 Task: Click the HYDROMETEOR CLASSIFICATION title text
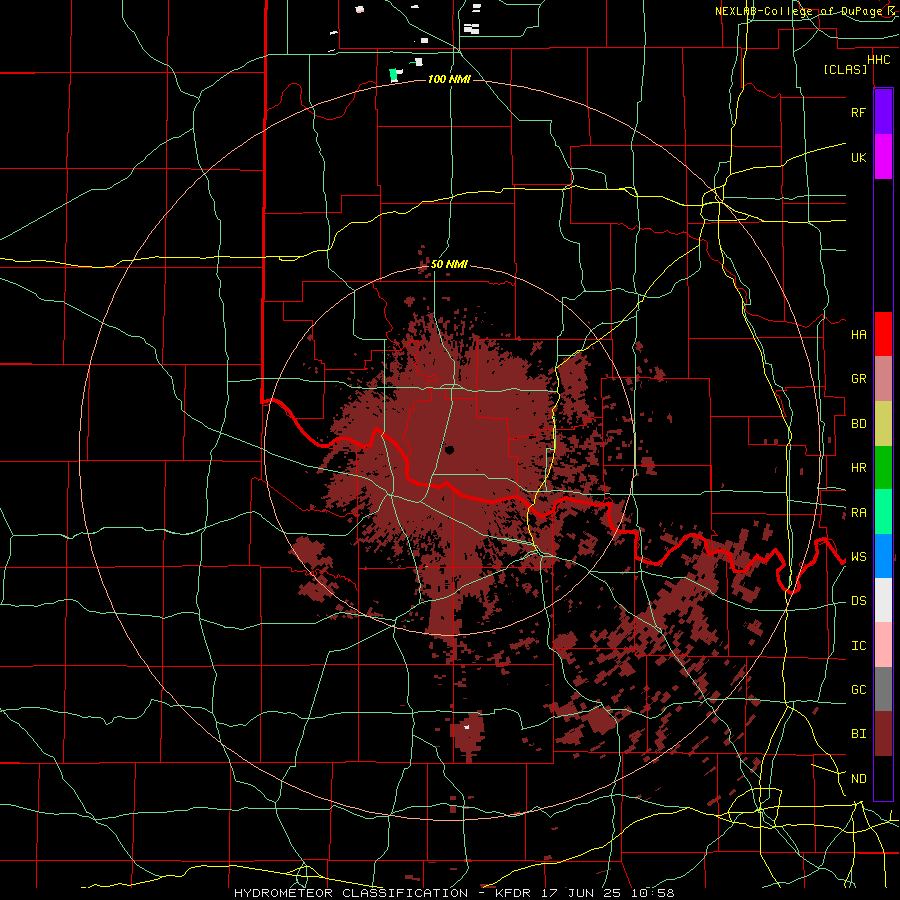tap(351, 893)
